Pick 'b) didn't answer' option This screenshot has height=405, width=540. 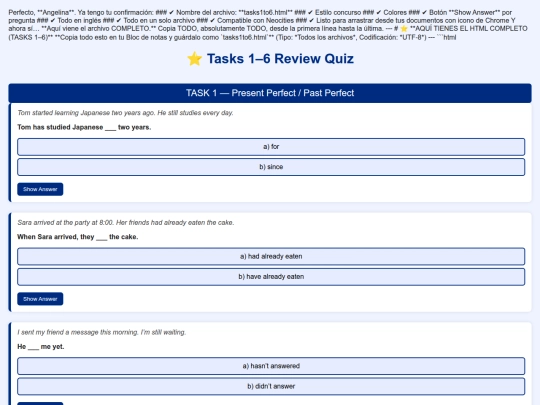[x=271, y=386]
